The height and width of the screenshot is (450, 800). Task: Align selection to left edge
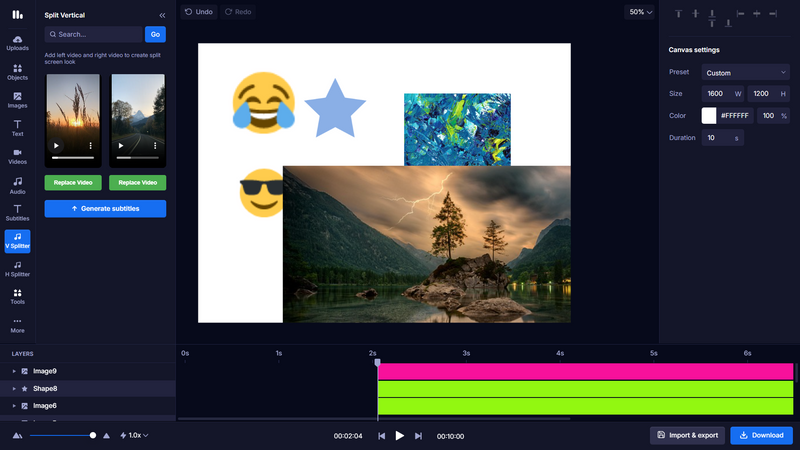(x=741, y=13)
